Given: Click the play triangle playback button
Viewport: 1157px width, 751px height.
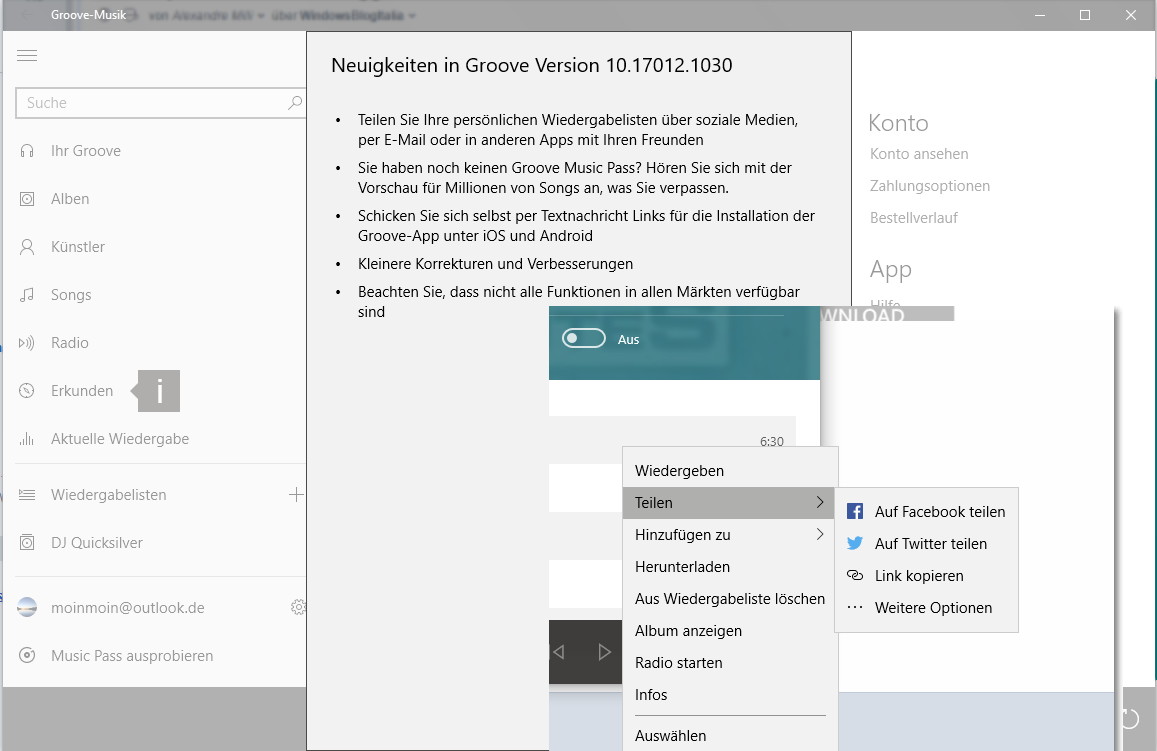Looking at the screenshot, I should pos(604,652).
